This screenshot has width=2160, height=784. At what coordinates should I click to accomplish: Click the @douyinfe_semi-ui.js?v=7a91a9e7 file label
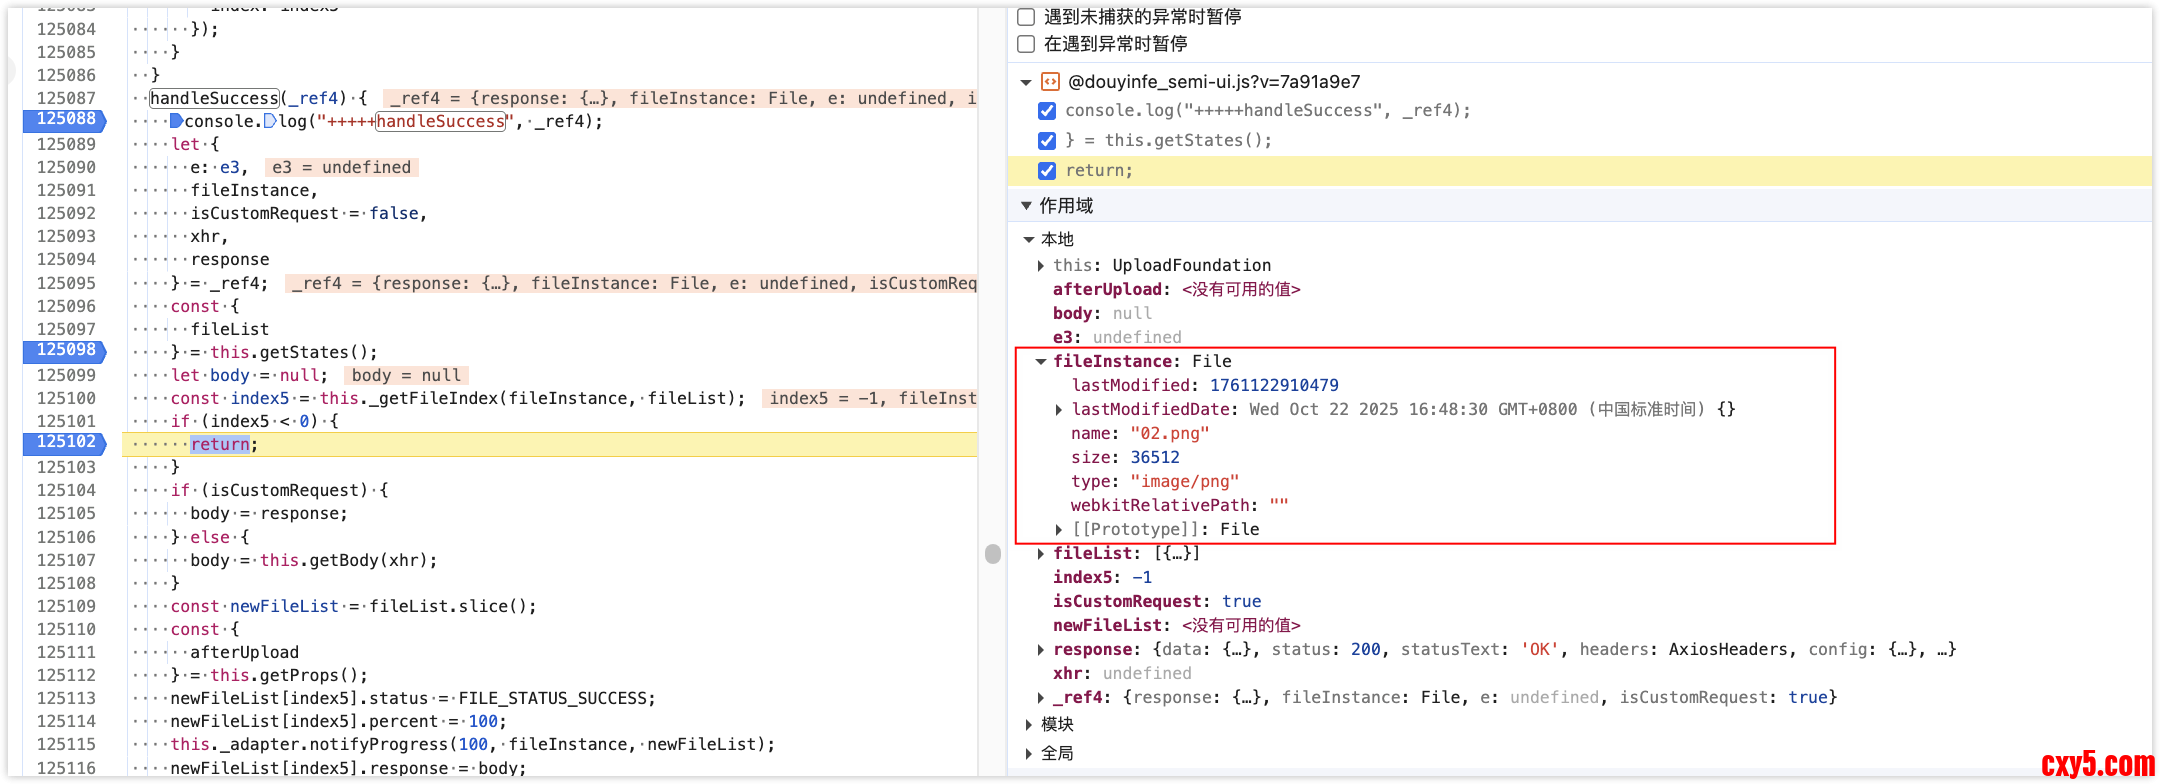click(1214, 82)
